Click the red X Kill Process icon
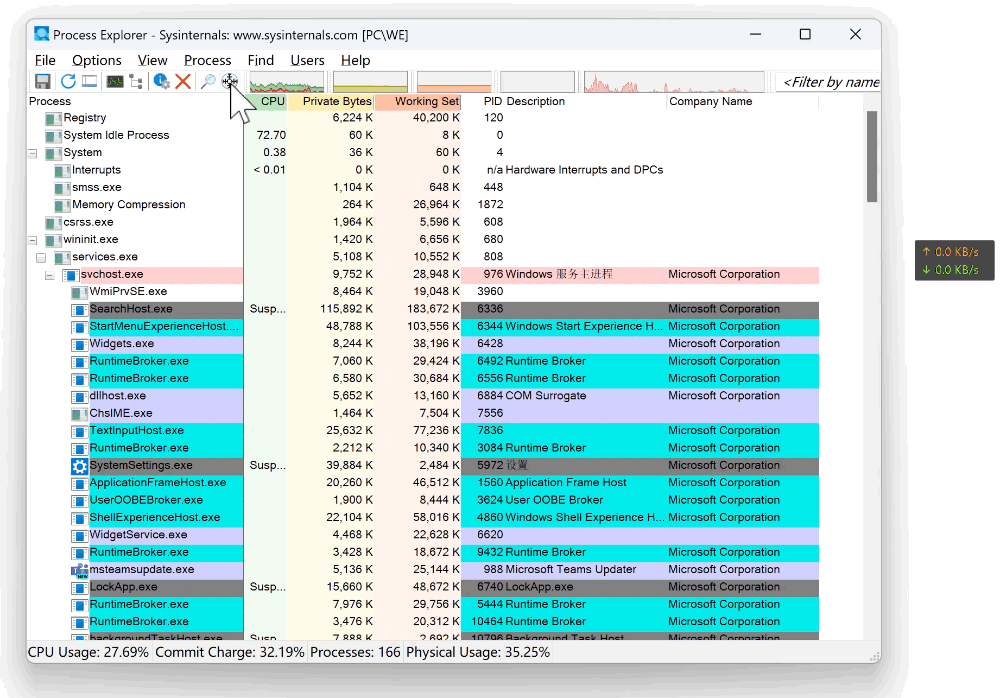This screenshot has width=1000, height=698. [x=183, y=82]
